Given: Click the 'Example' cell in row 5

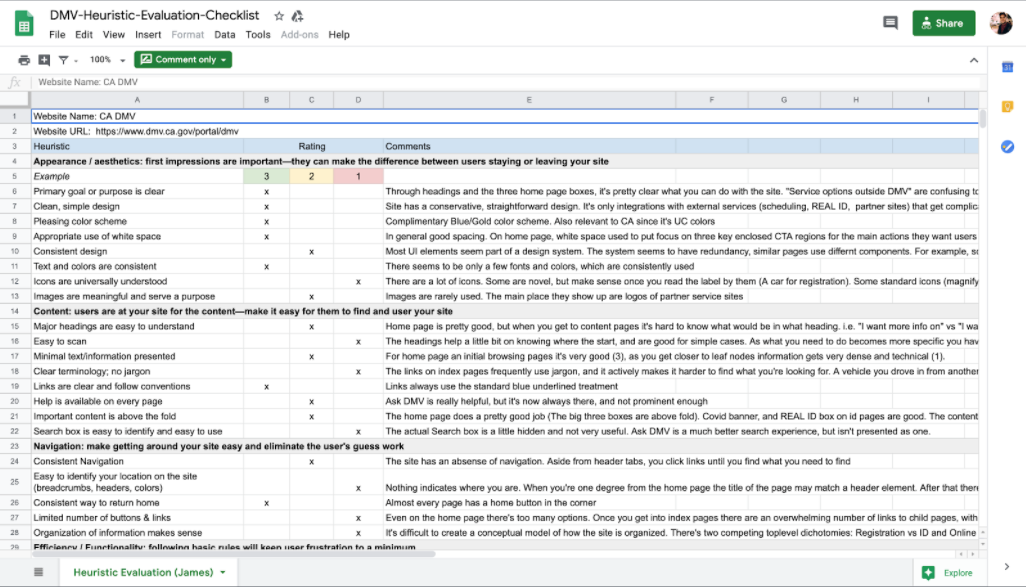Looking at the screenshot, I should [x=137, y=176].
